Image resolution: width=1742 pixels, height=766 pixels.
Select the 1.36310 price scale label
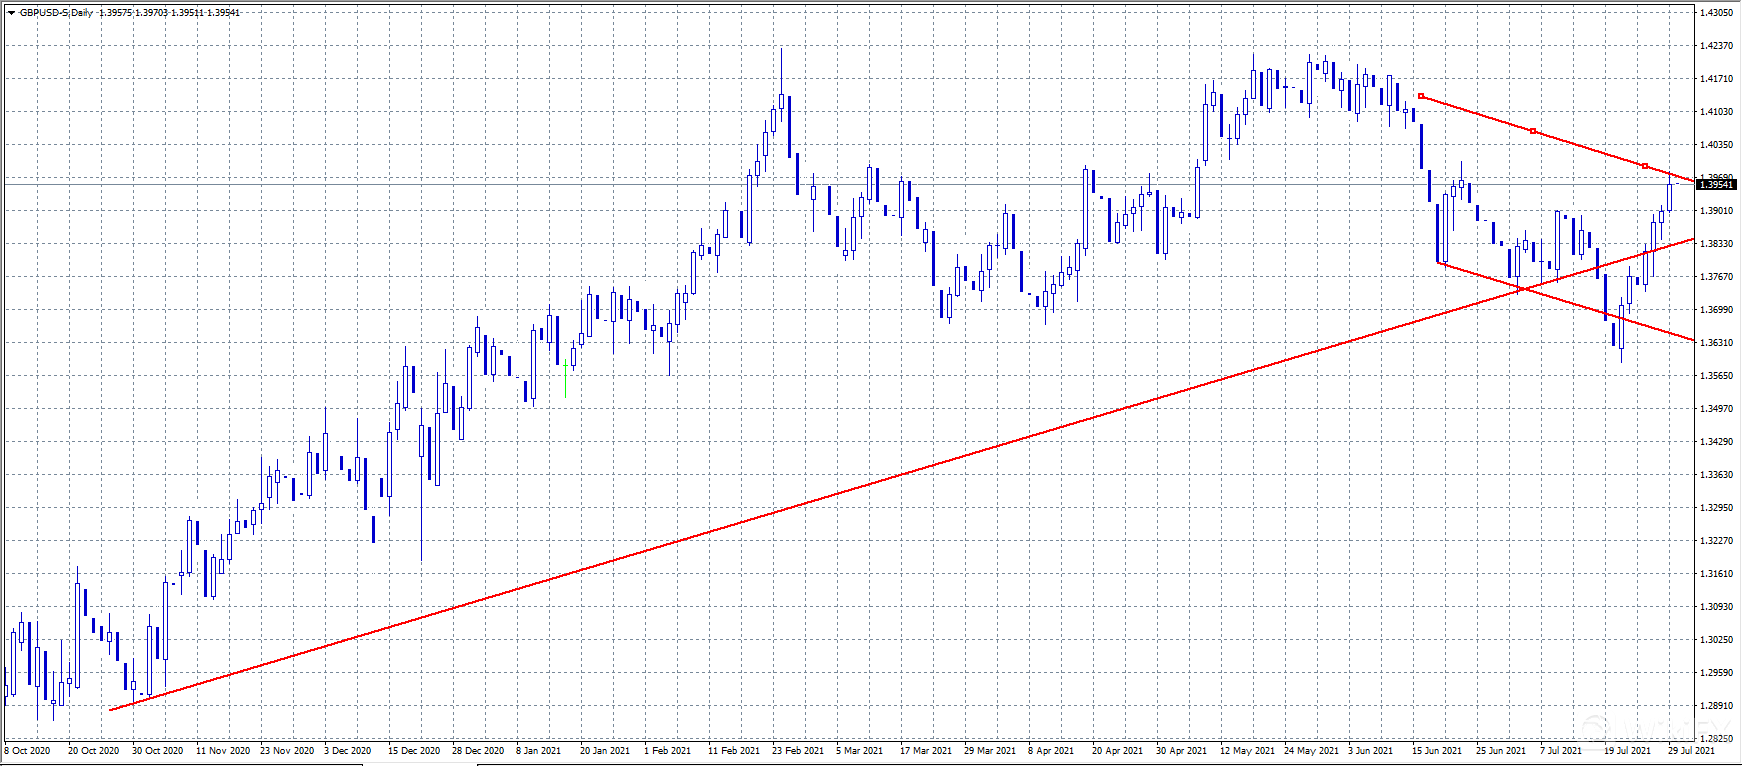pos(1717,343)
